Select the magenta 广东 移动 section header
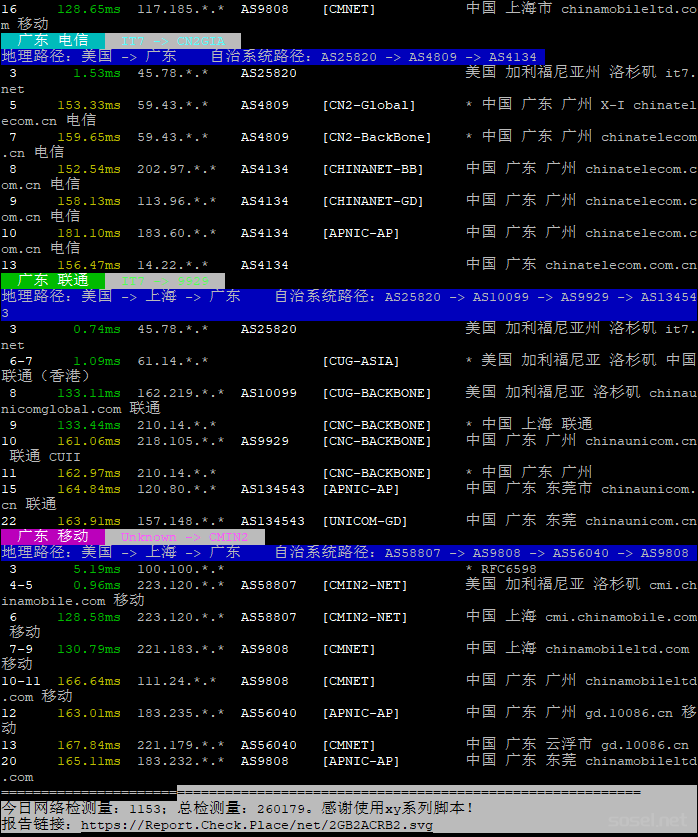The image size is (698, 837). point(52,537)
